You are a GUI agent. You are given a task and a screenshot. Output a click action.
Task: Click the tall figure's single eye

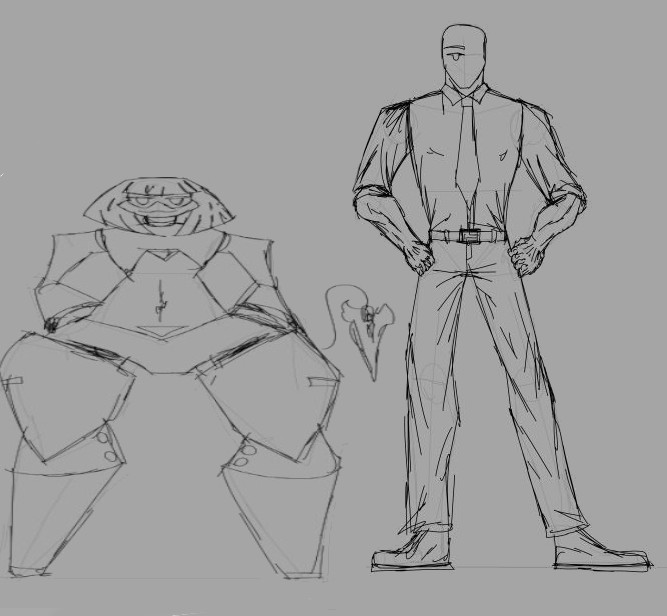457,51
